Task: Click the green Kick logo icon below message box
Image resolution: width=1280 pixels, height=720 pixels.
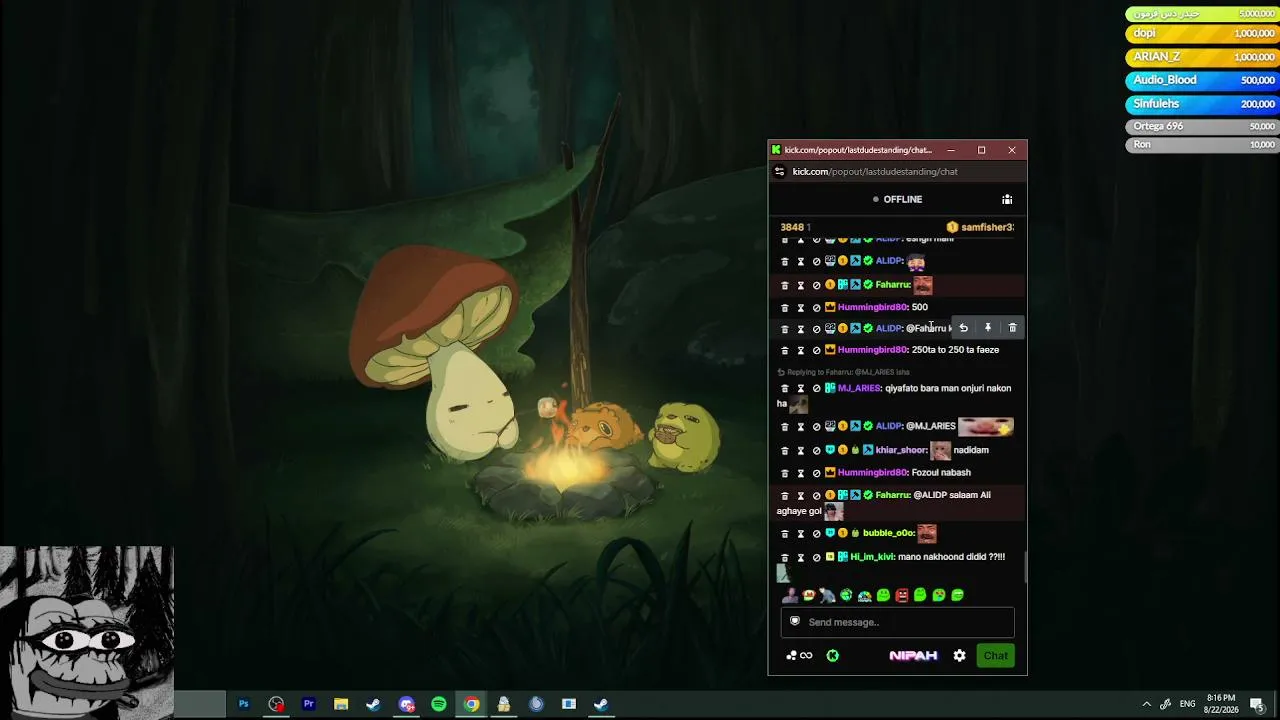Action: [833, 656]
